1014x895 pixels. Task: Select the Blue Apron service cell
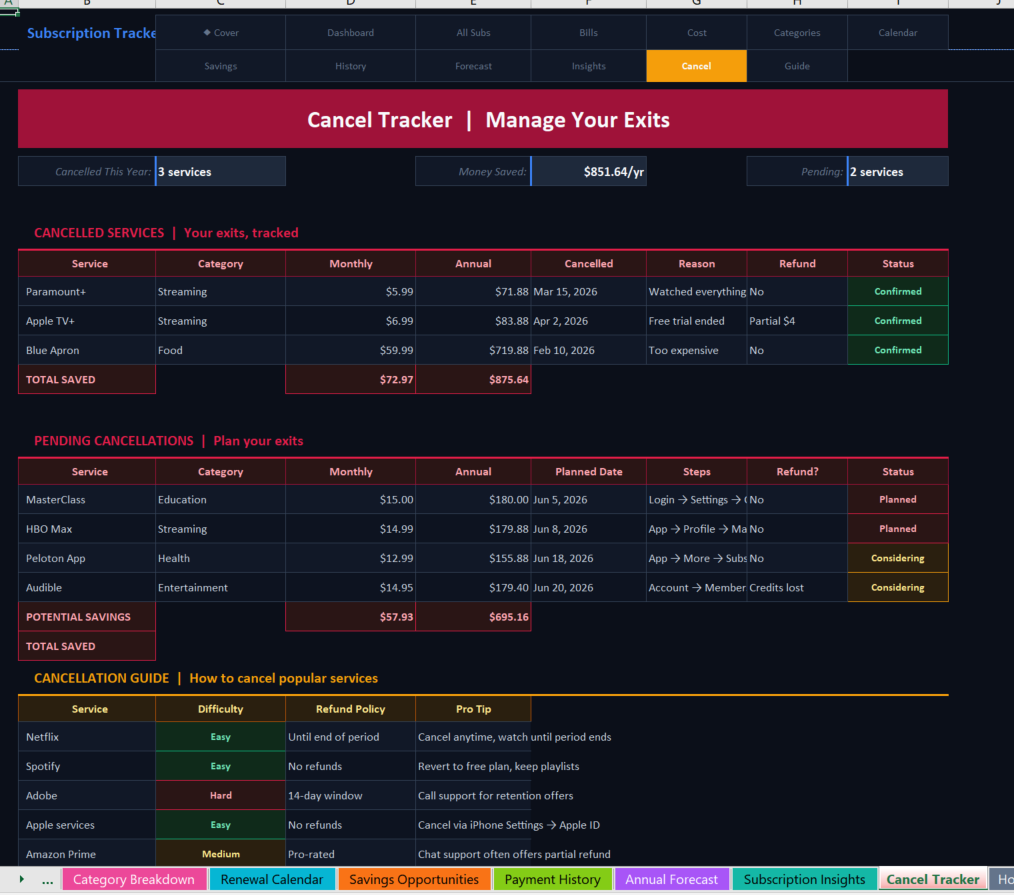[87, 350]
